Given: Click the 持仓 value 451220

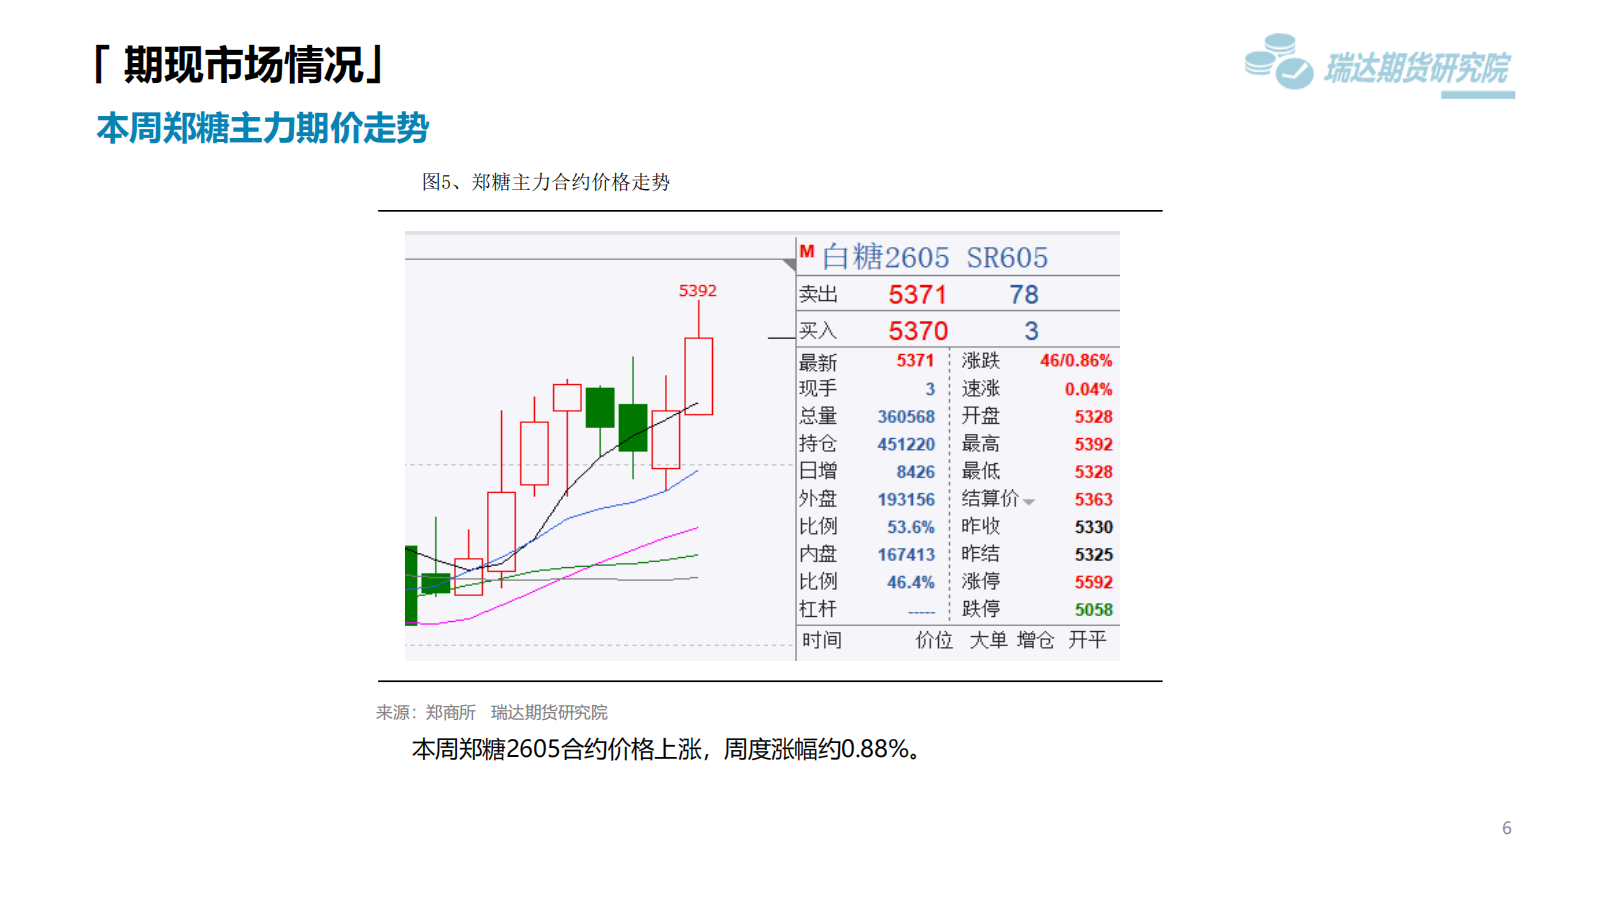Looking at the screenshot, I should click(x=906, y=445).
